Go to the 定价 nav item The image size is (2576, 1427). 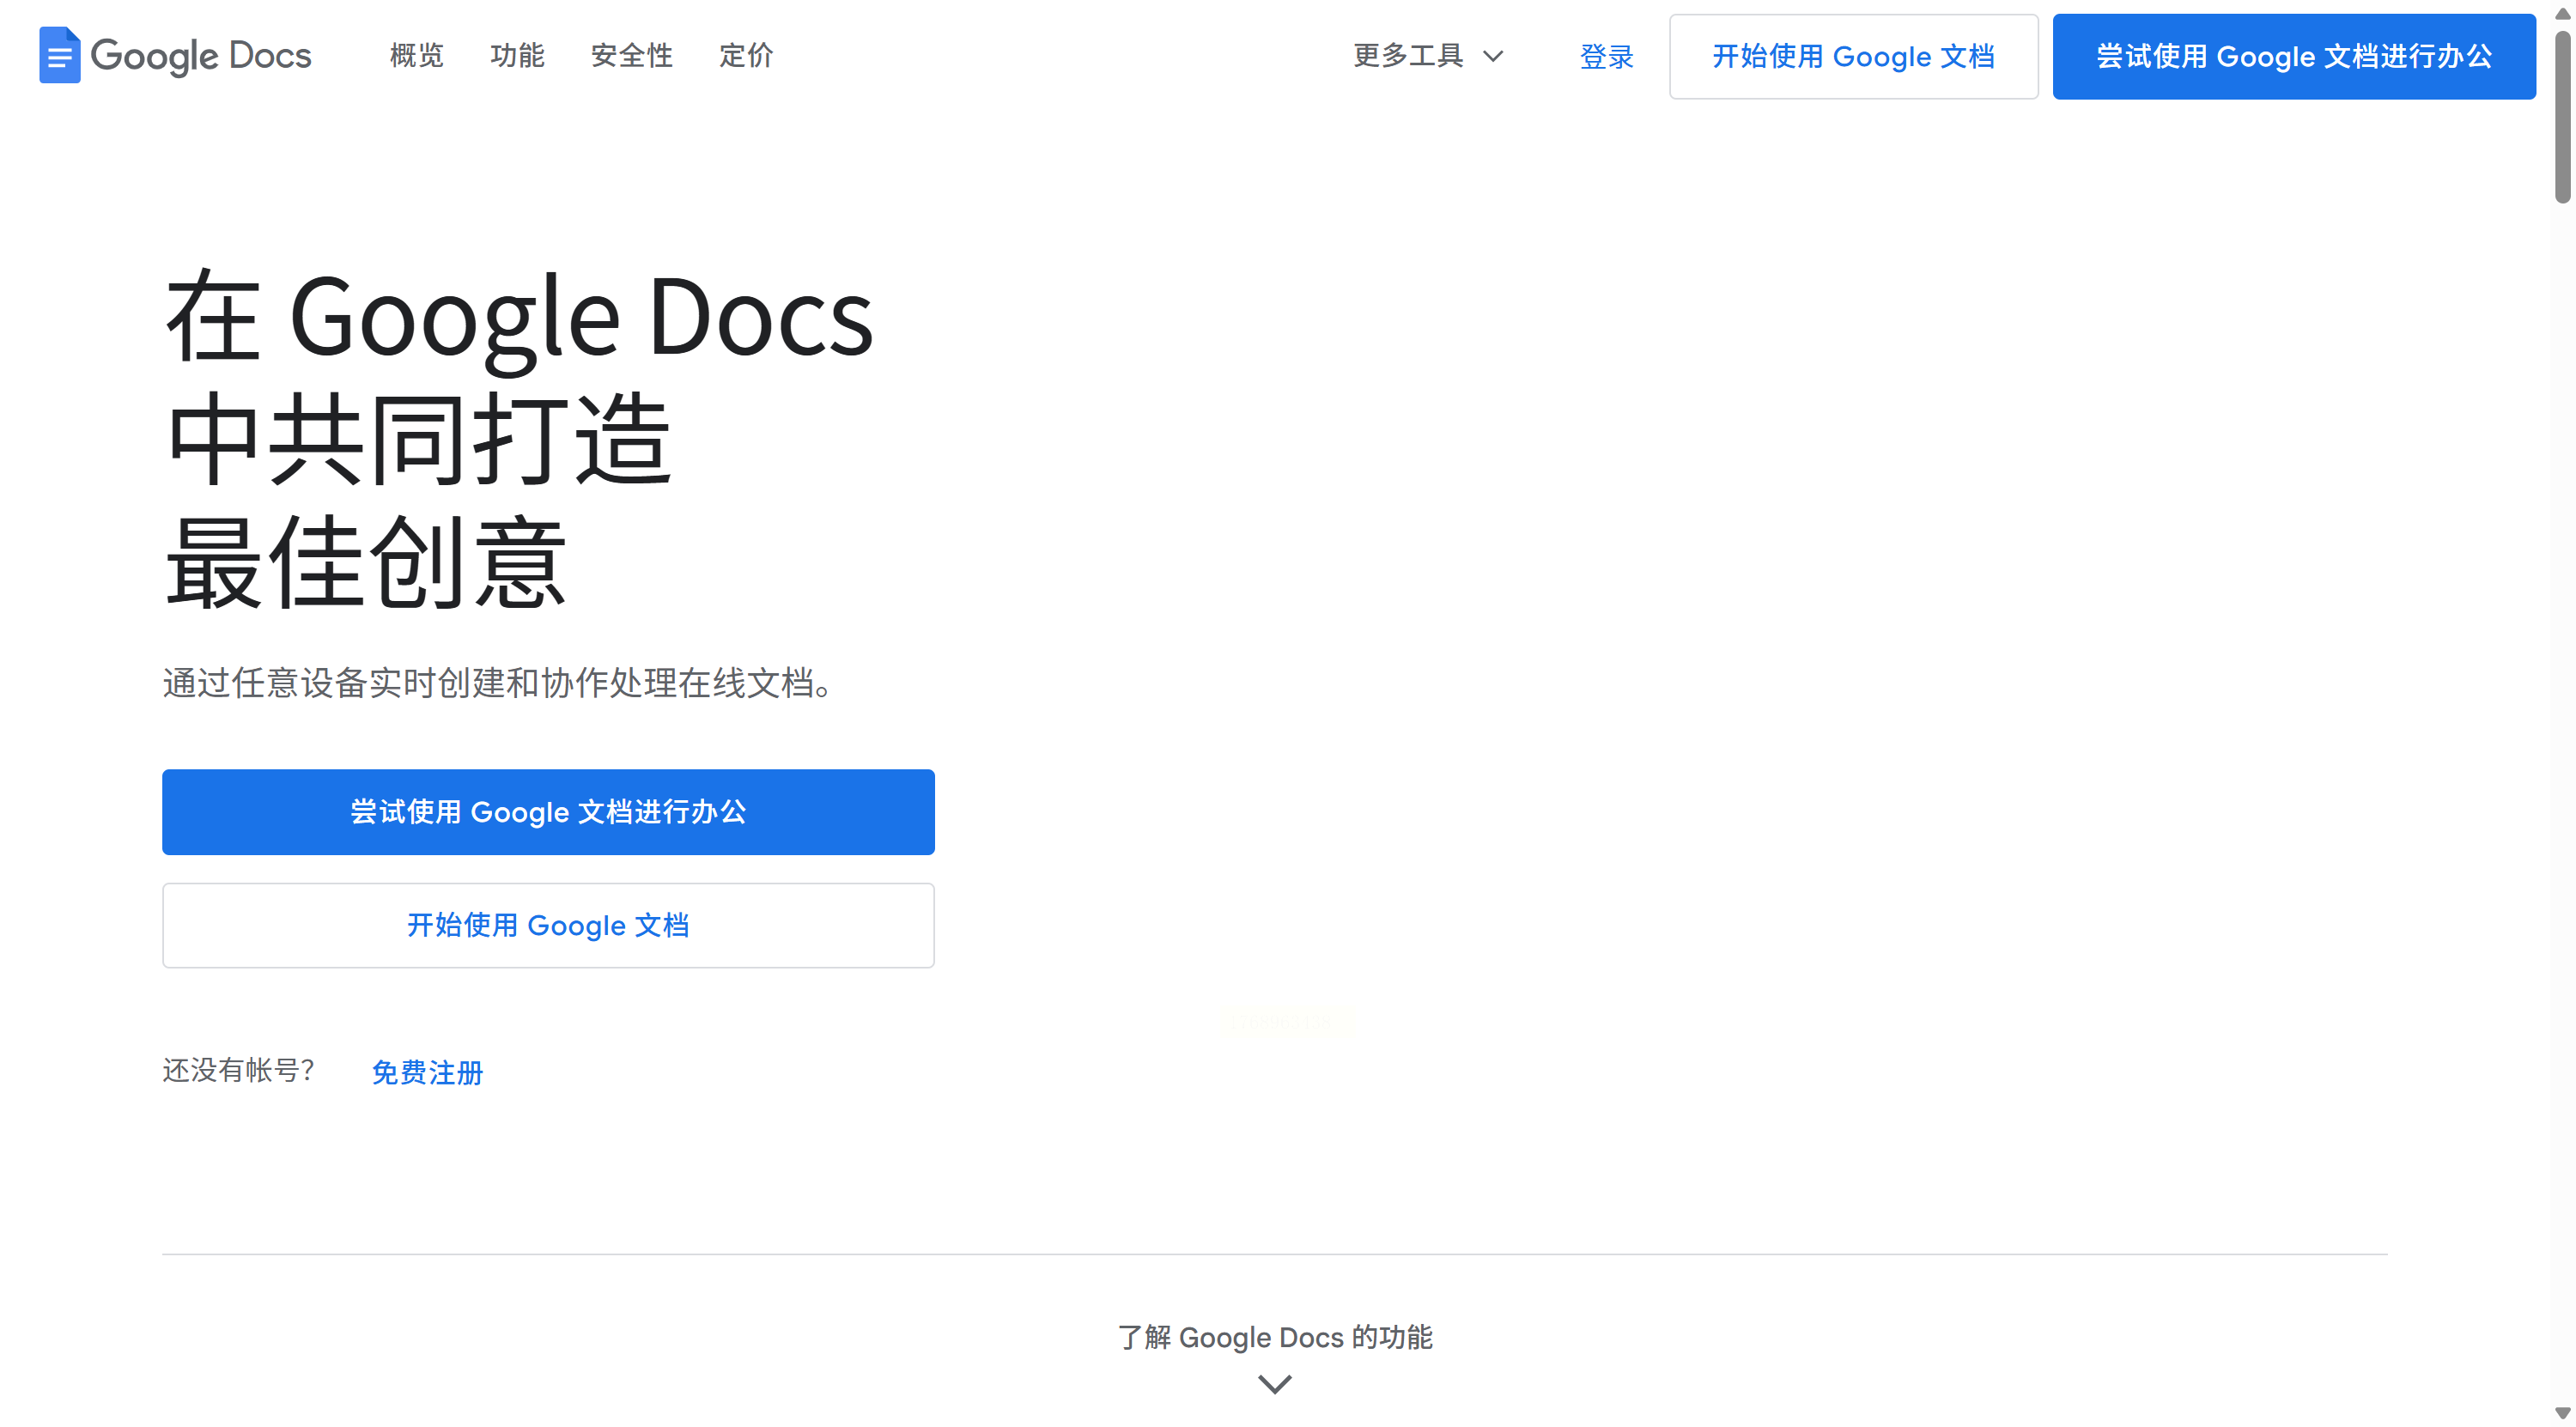tap(746, 56)
